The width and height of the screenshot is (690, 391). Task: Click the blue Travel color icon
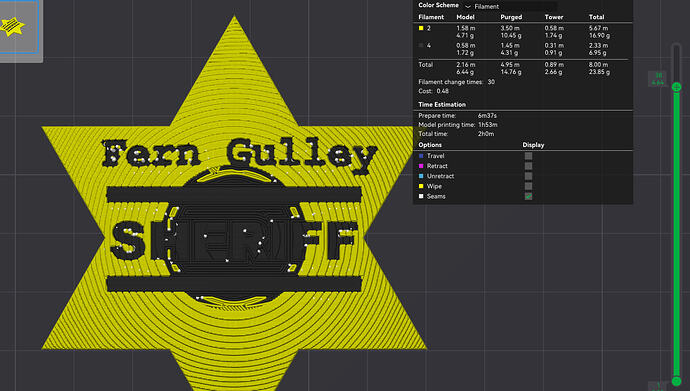[421, 156]
